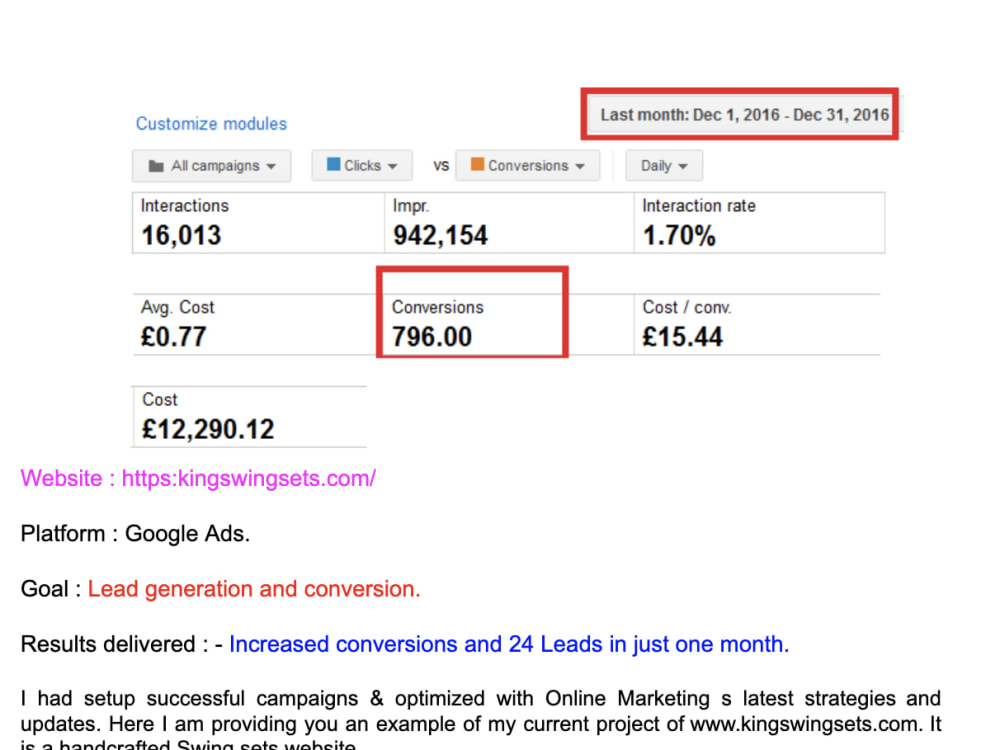Select the Cost / conv. value £15.44
This screenshot has width=1000, height=750.
[x=682, y=337]
